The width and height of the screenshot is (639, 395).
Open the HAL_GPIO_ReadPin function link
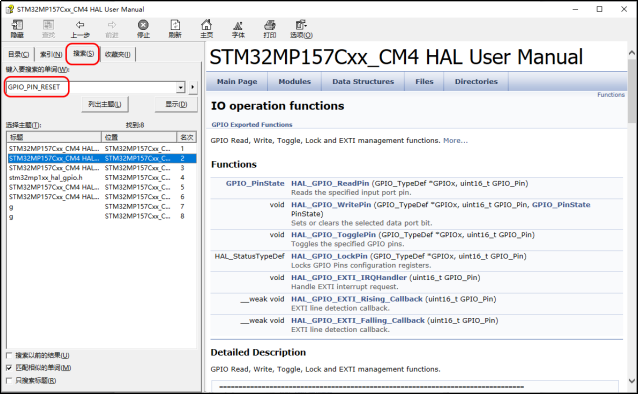click(330, 183)
